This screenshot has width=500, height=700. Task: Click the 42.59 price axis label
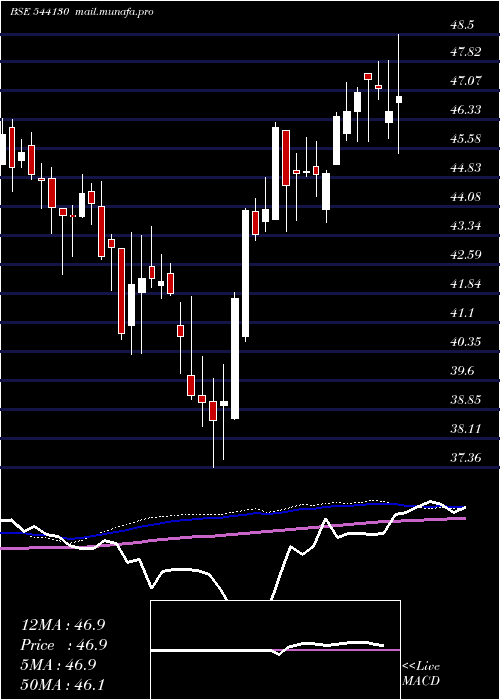point(465,255)
